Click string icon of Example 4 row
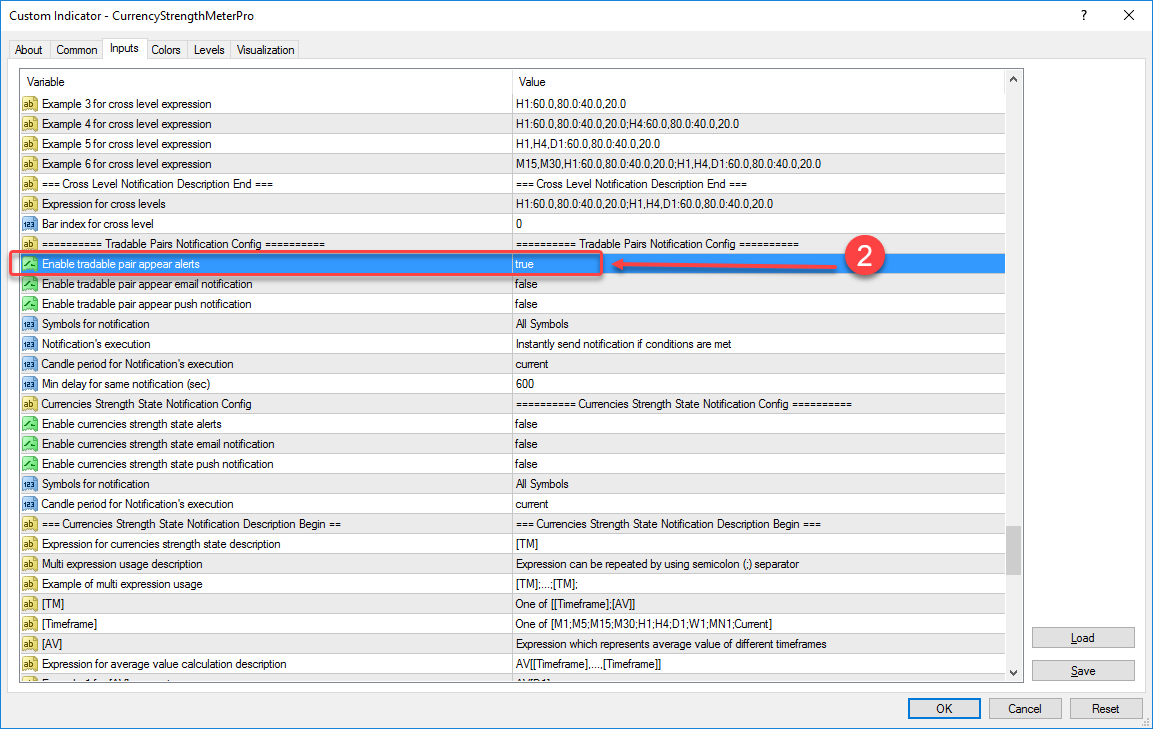 coord(29,124)
